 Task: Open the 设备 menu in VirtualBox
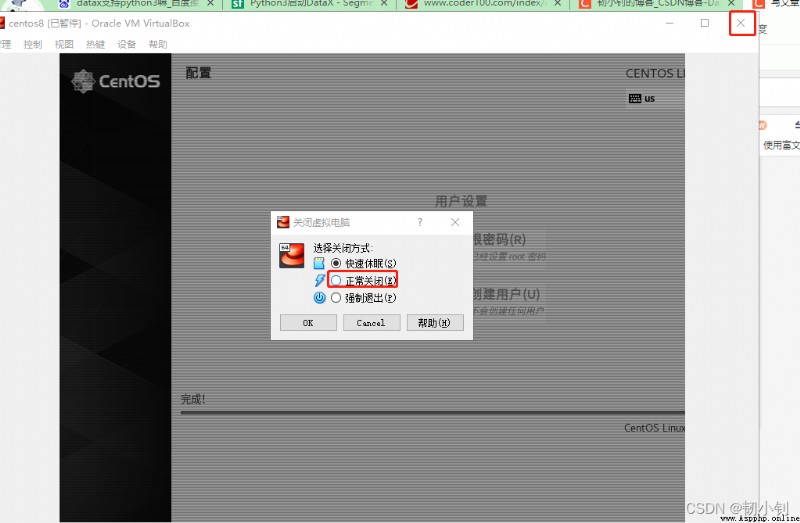coord(127,44)
